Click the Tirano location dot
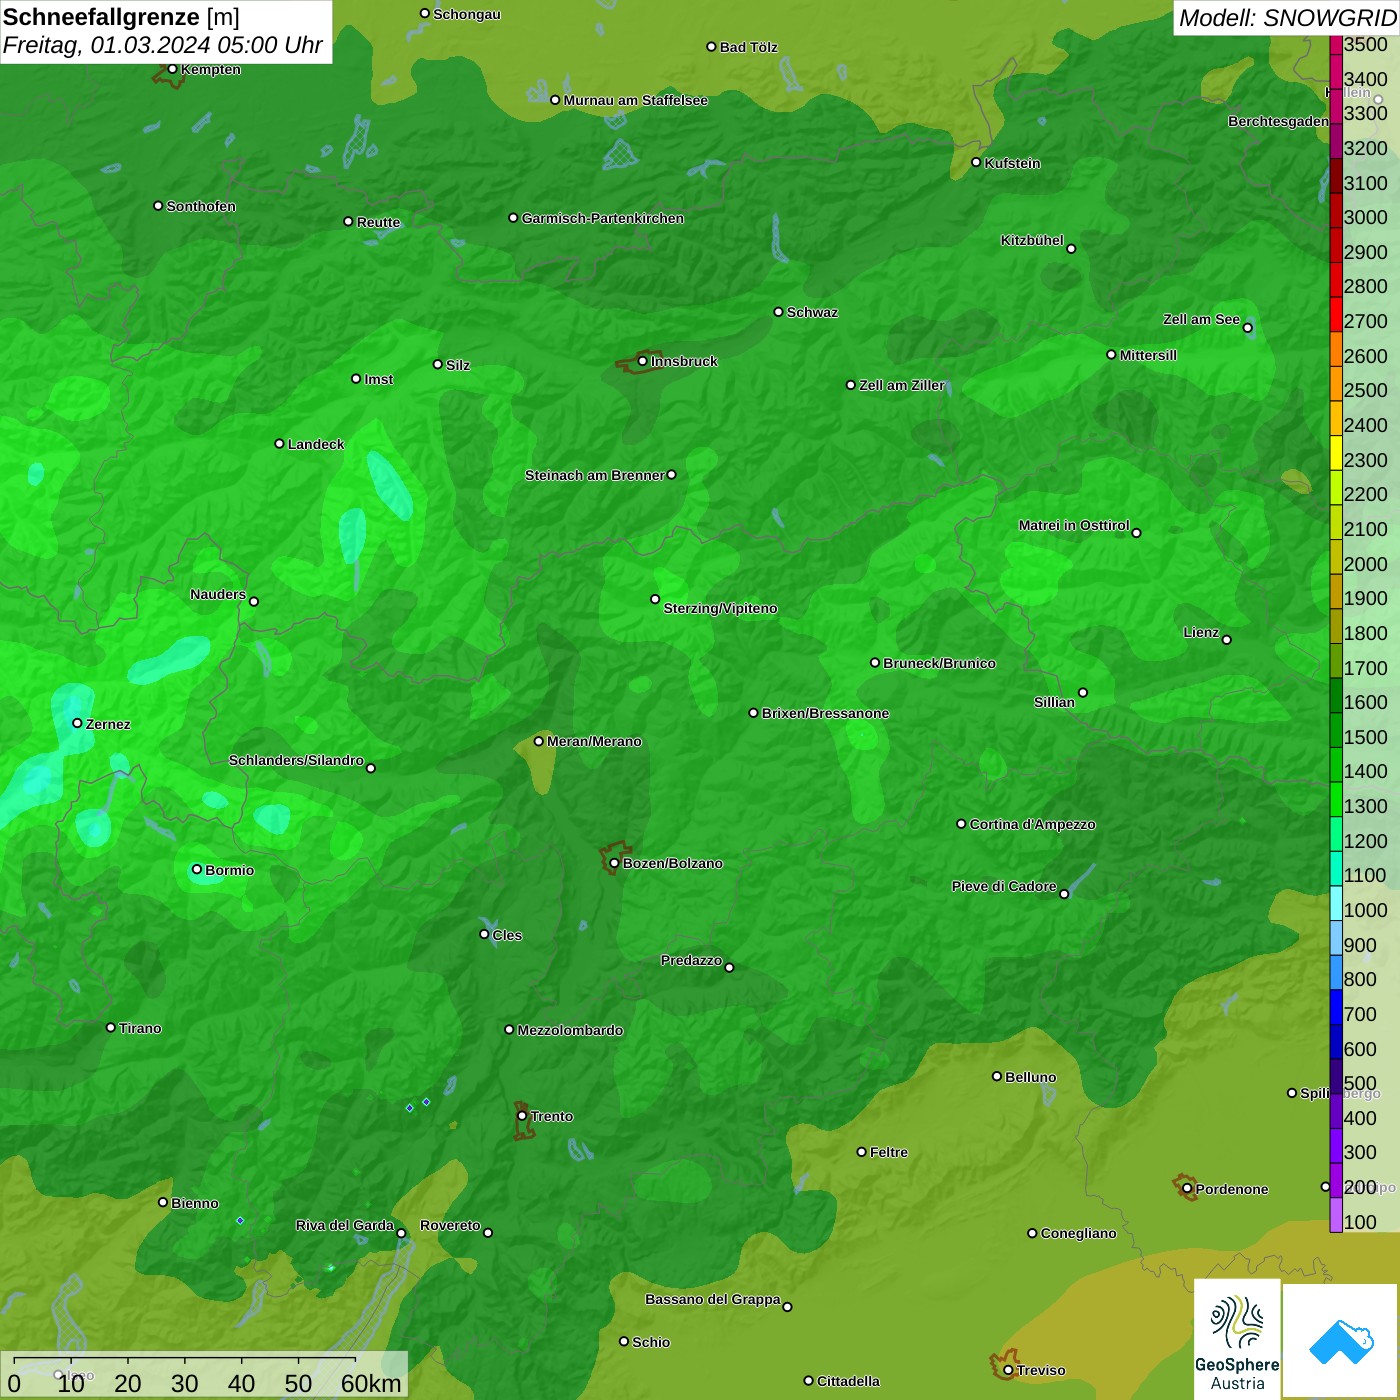 pyautogui.click(x=111, y=1027)
